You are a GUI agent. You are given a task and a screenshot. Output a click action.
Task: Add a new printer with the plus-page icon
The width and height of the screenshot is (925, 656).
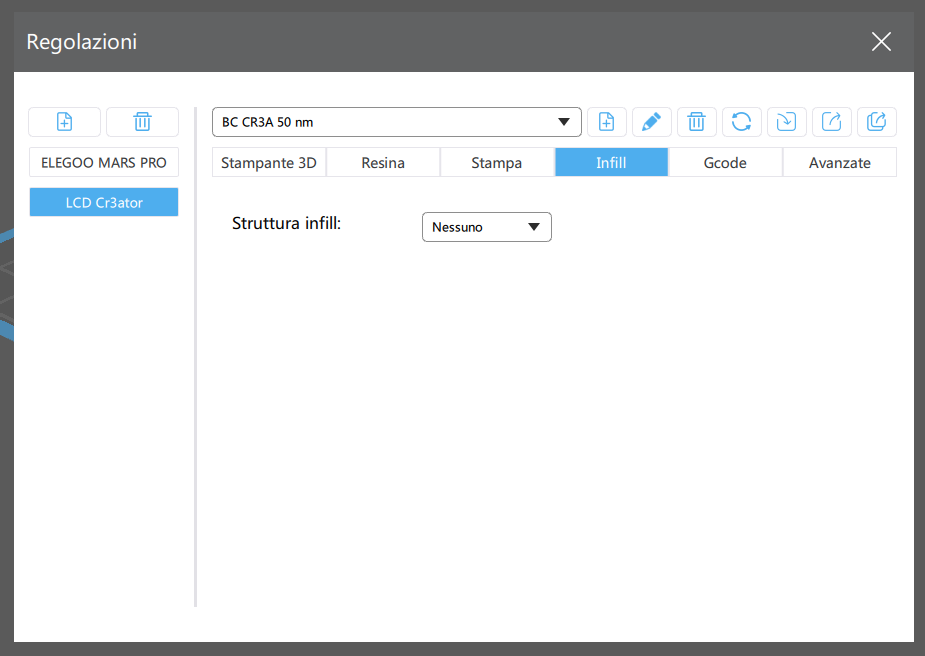(64, 122)
